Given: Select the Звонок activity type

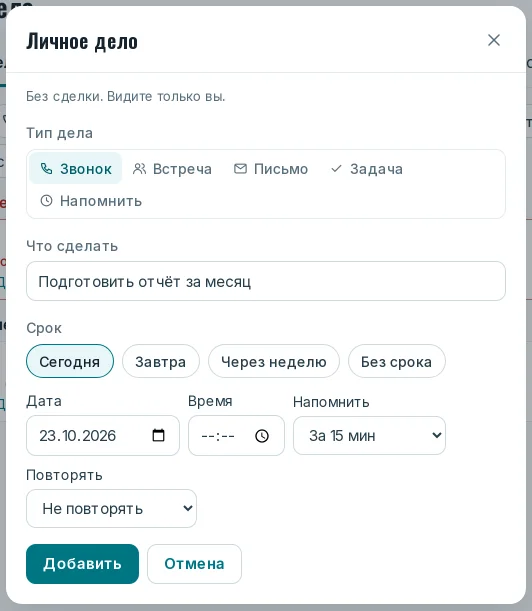Looking at the screenshot, I should tap(76, 168).
